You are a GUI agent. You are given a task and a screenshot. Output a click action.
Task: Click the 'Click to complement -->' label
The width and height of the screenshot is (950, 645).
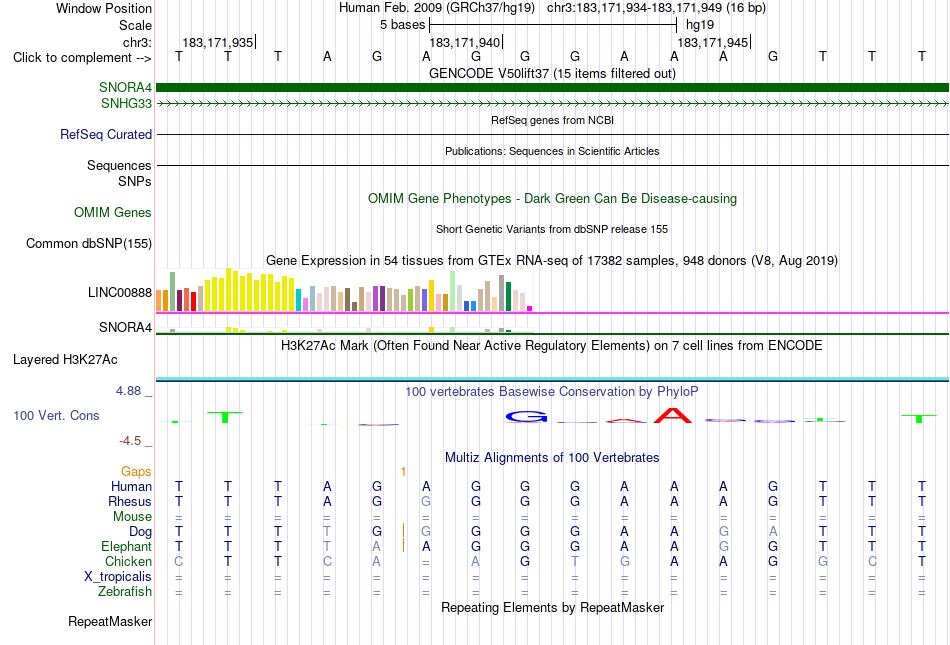(82, 58)
